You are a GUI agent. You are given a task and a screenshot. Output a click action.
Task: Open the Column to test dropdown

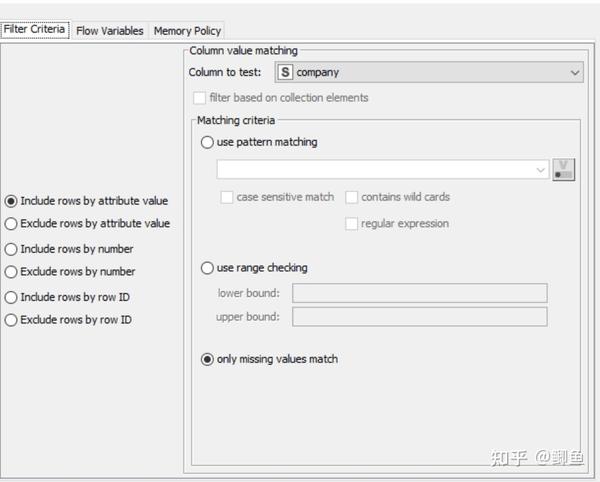(429, 72)
